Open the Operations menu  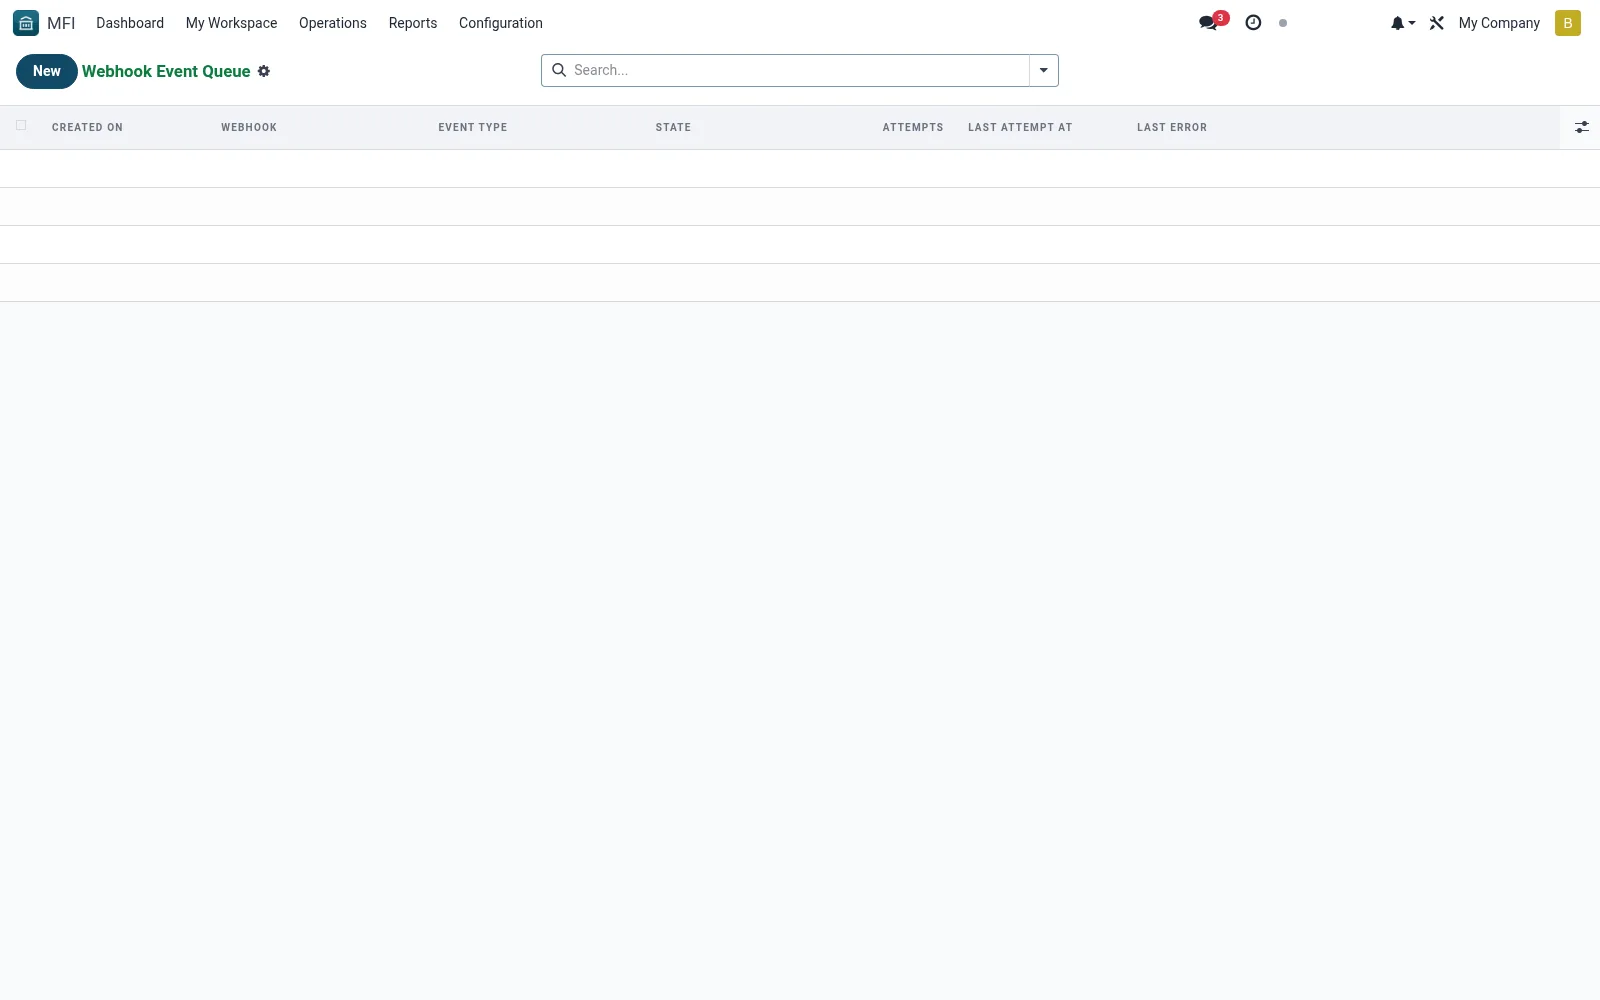click(333, 23)
